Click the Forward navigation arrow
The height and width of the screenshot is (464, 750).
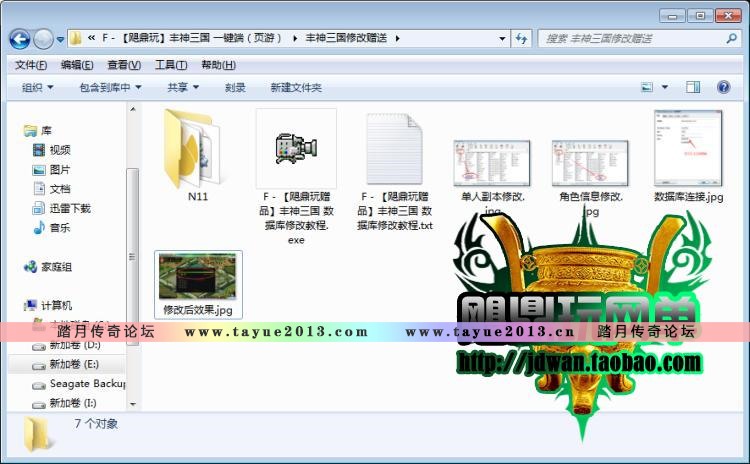pyautogui.click(x=44, y=39)
